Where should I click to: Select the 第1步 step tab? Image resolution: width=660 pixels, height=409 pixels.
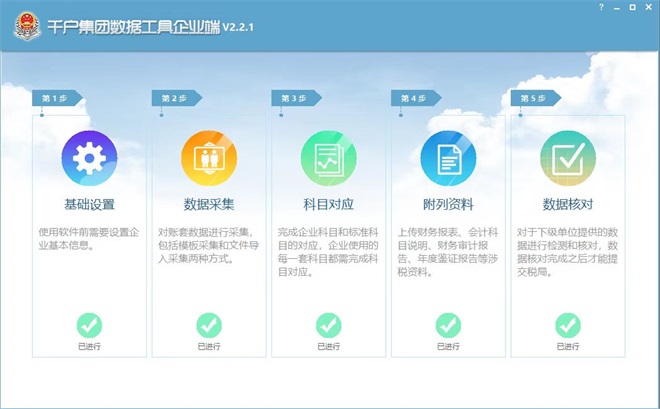tap(54, 98)
